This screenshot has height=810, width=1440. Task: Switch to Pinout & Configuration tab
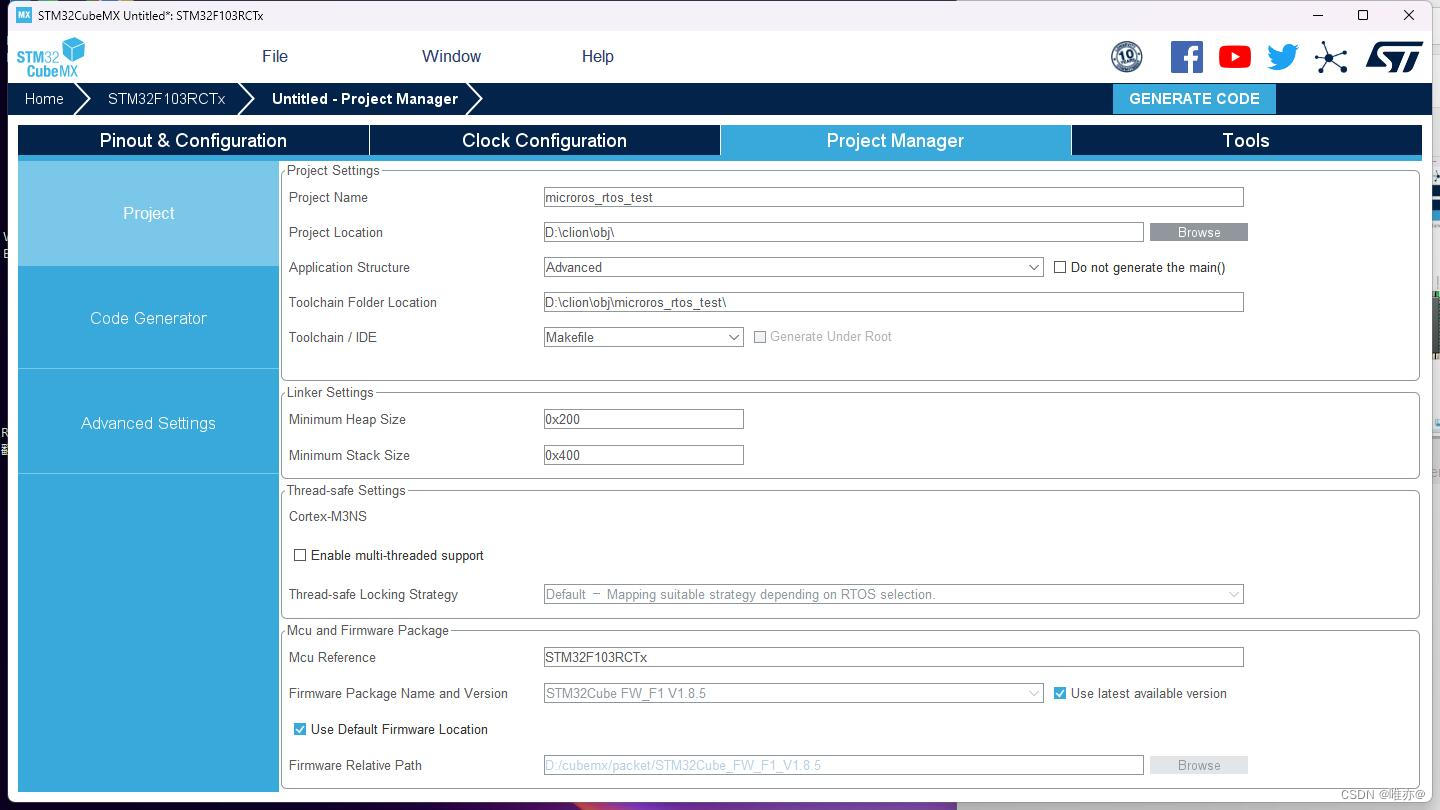(x=193, y=141)
